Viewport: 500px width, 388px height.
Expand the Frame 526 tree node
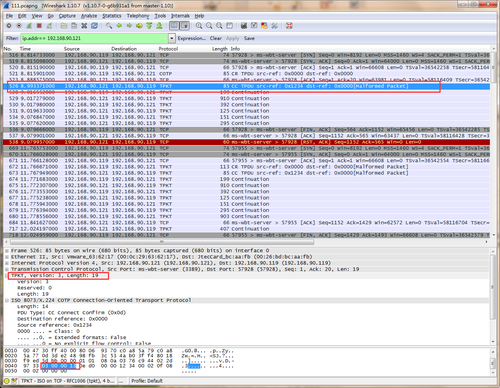(7, 251)
